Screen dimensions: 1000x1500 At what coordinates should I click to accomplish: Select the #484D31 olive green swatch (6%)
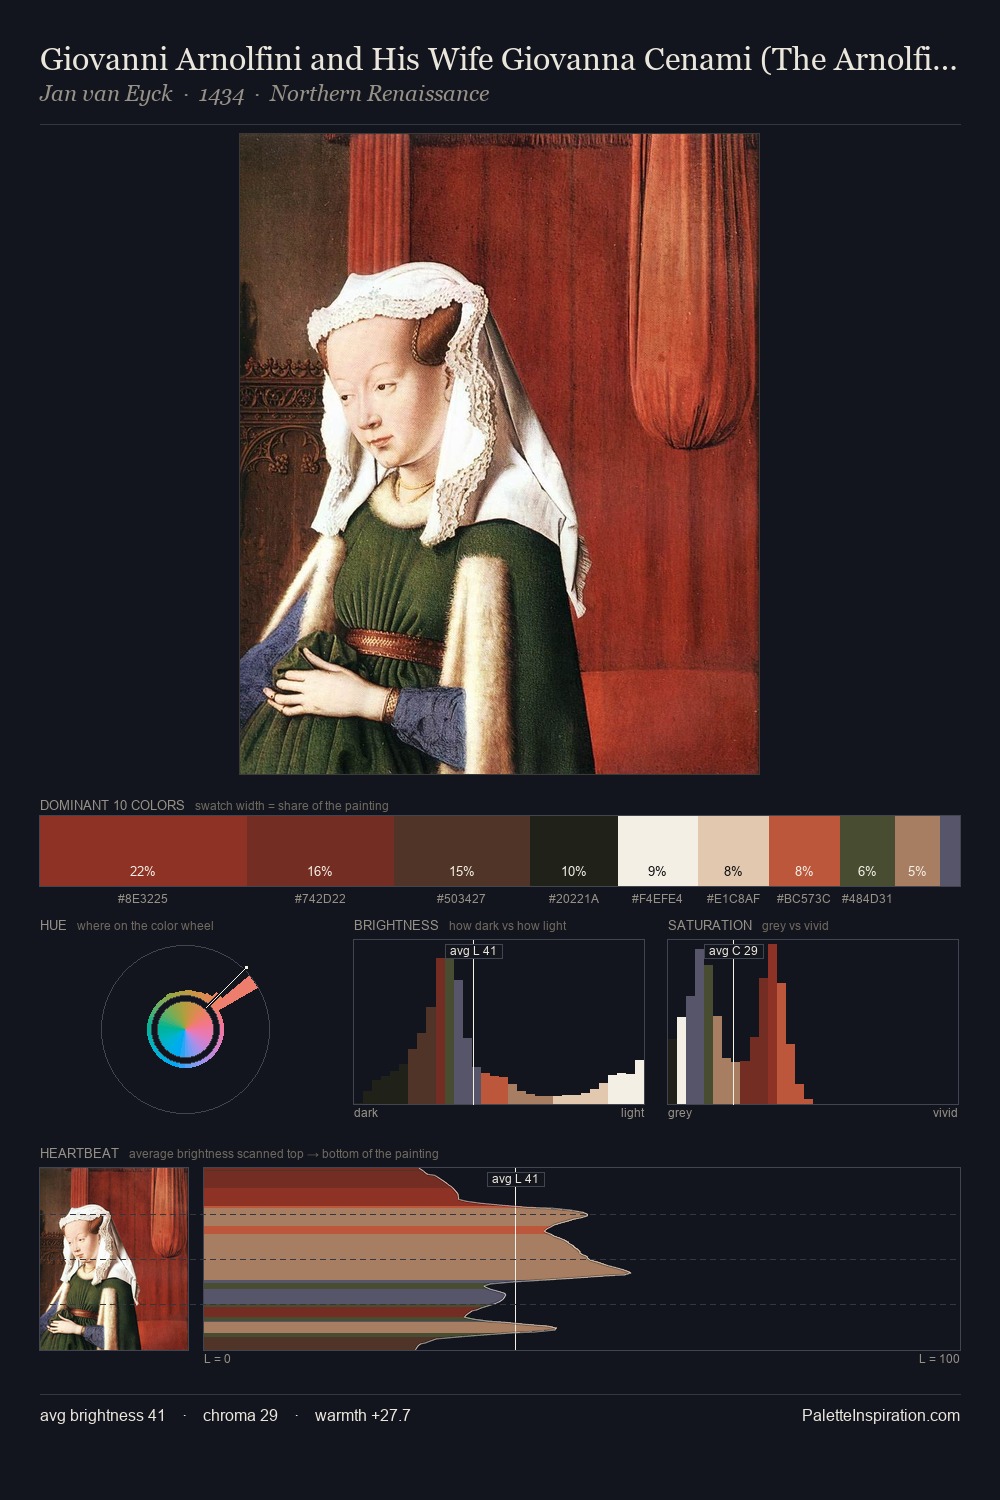(x=867, y=851)
